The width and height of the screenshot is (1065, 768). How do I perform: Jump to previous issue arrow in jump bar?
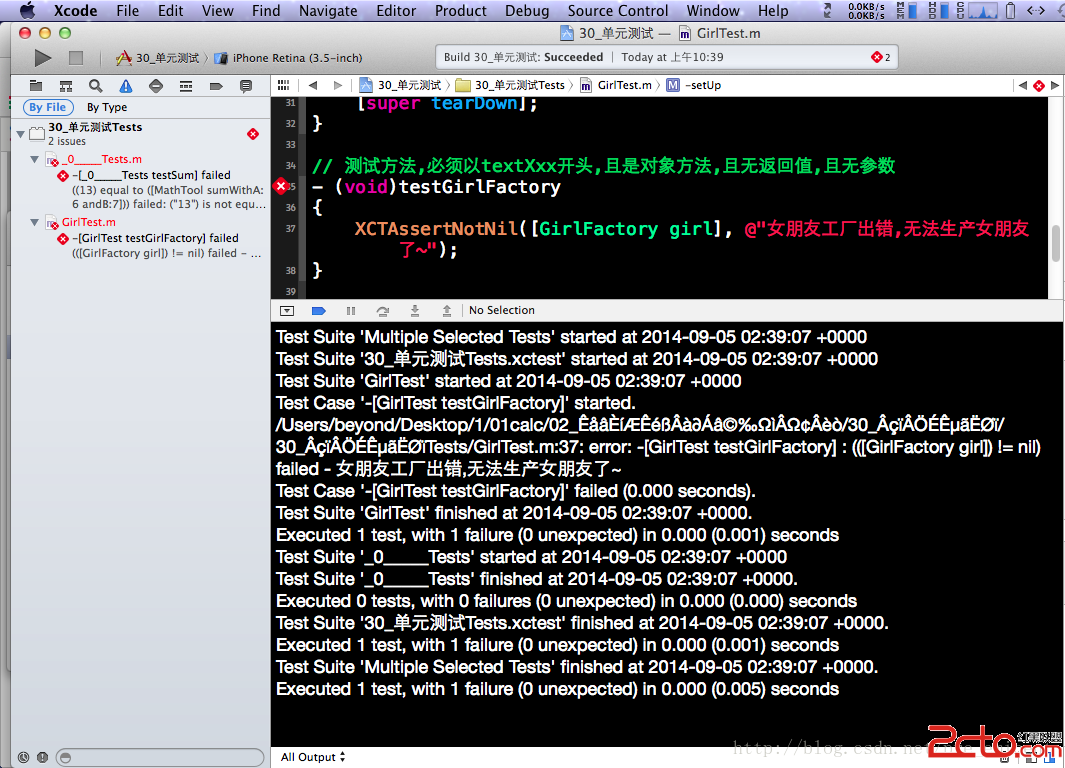[x=1023, y=86]
